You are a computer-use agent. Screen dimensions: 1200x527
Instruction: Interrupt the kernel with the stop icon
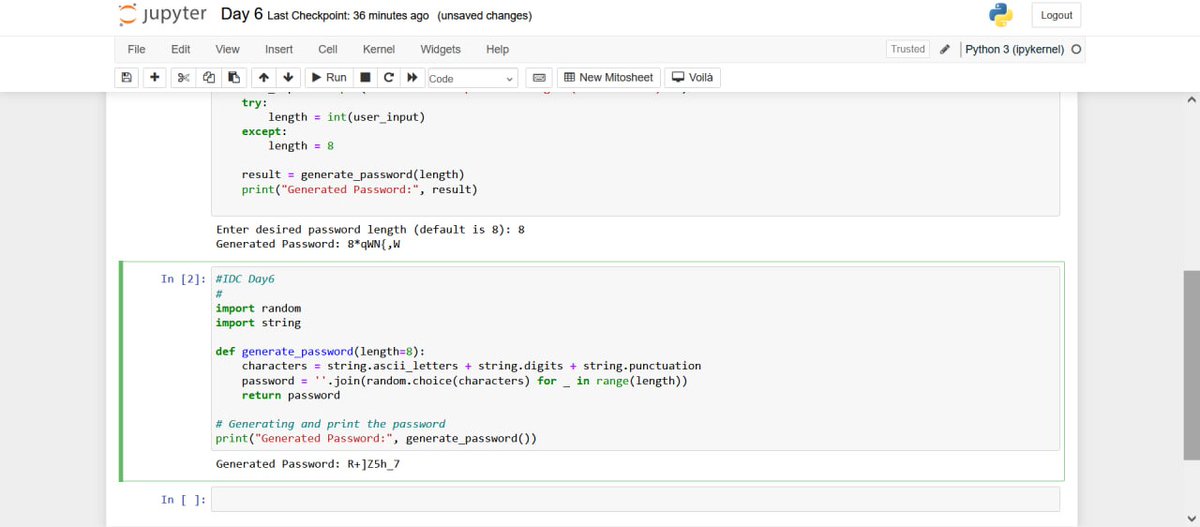pos(366,77)
